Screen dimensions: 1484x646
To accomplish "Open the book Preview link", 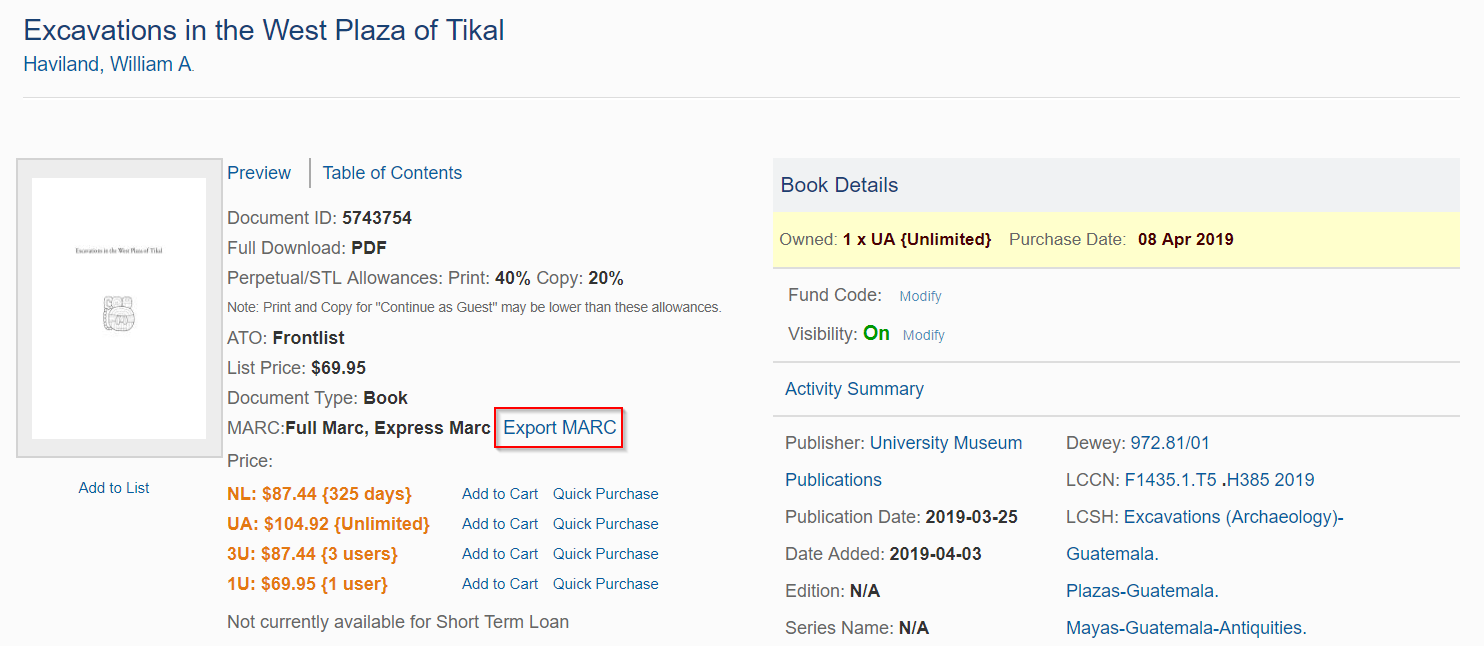I will tap(259, 173).
